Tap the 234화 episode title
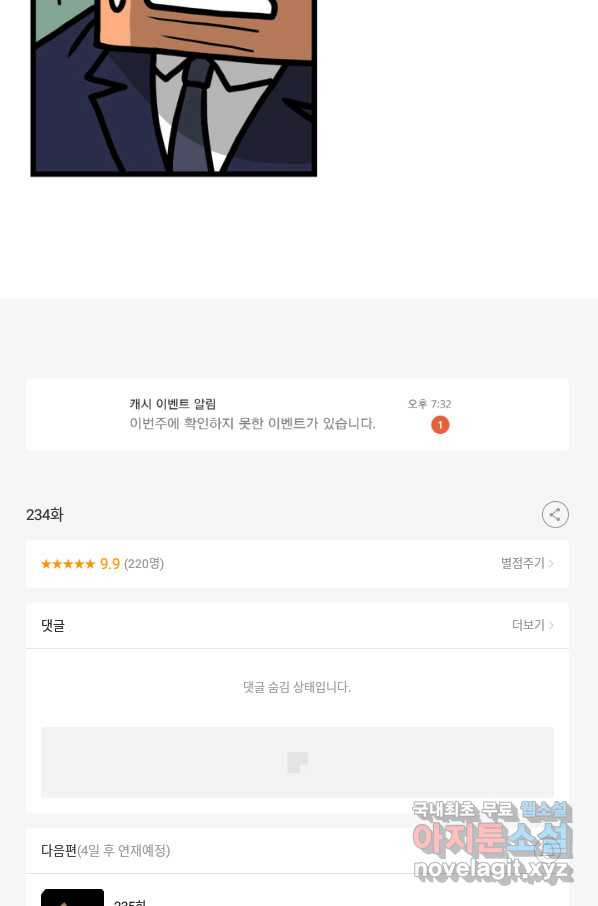598x906 pixels. pos(44,514)
